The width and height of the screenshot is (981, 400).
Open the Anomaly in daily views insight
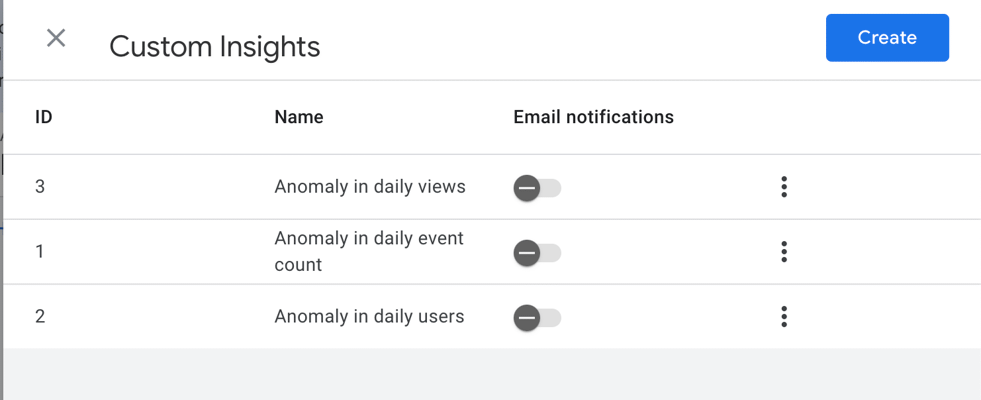369,187
